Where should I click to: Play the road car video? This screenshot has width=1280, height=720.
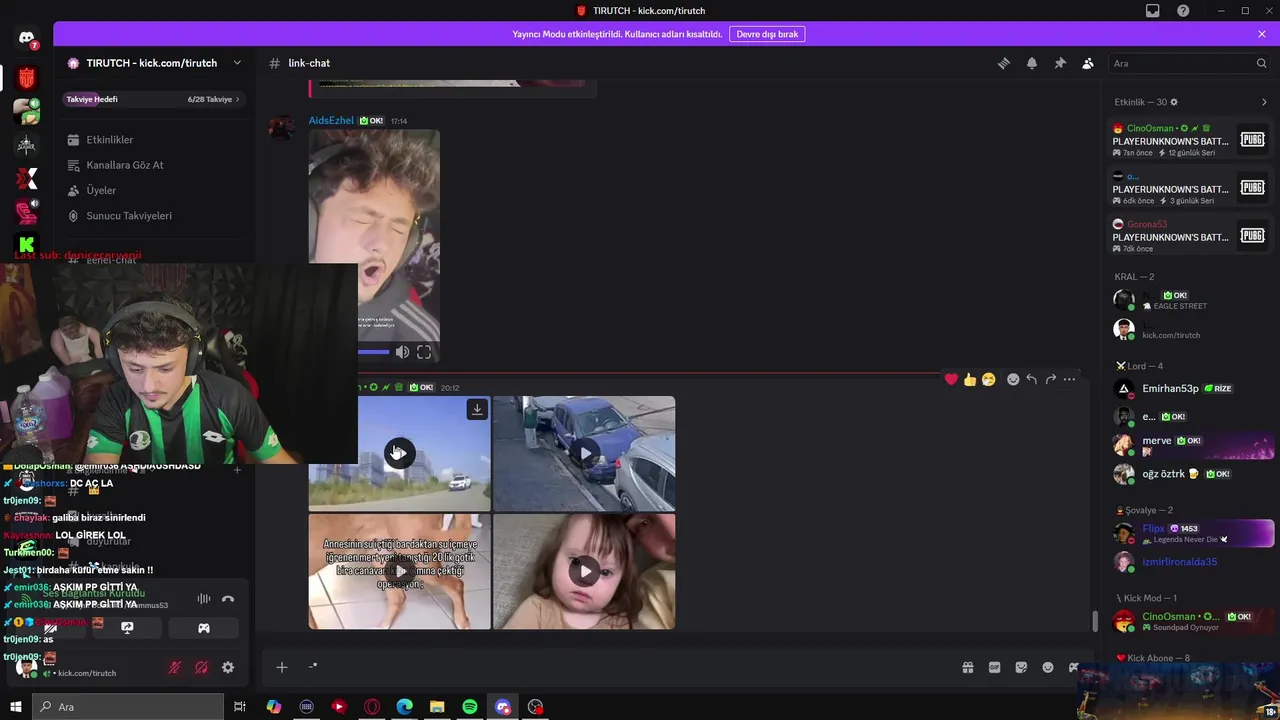(x=399, y=453)
